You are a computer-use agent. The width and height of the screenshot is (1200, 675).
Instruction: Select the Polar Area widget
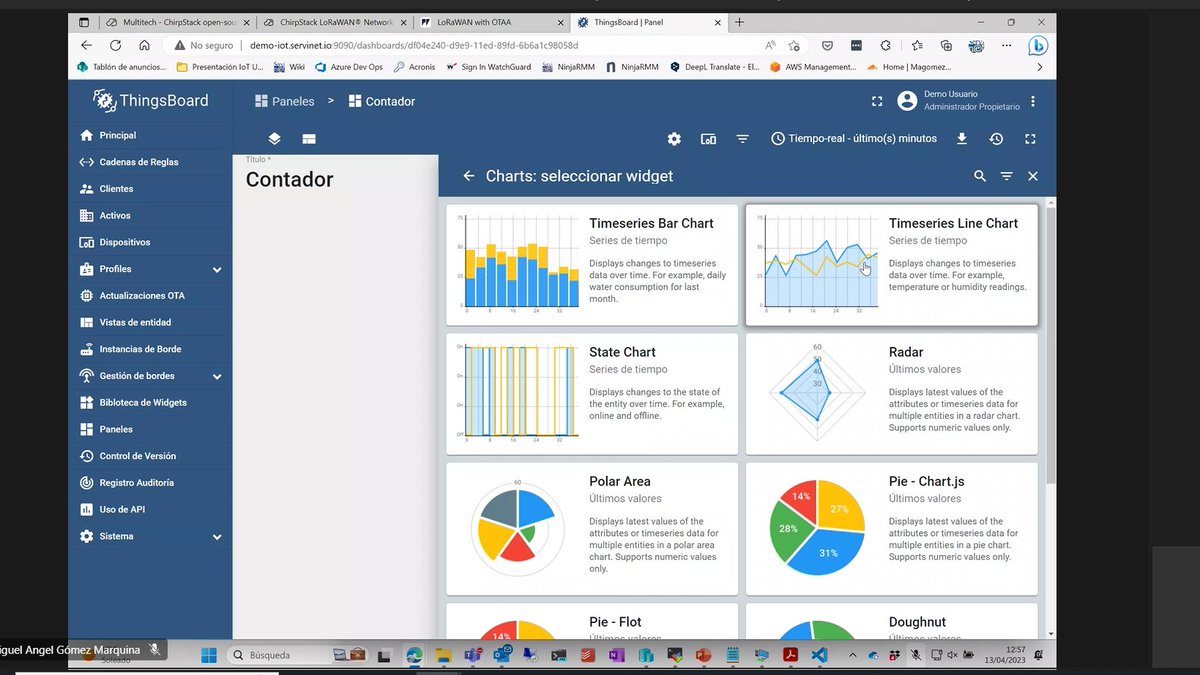[592, 529]
